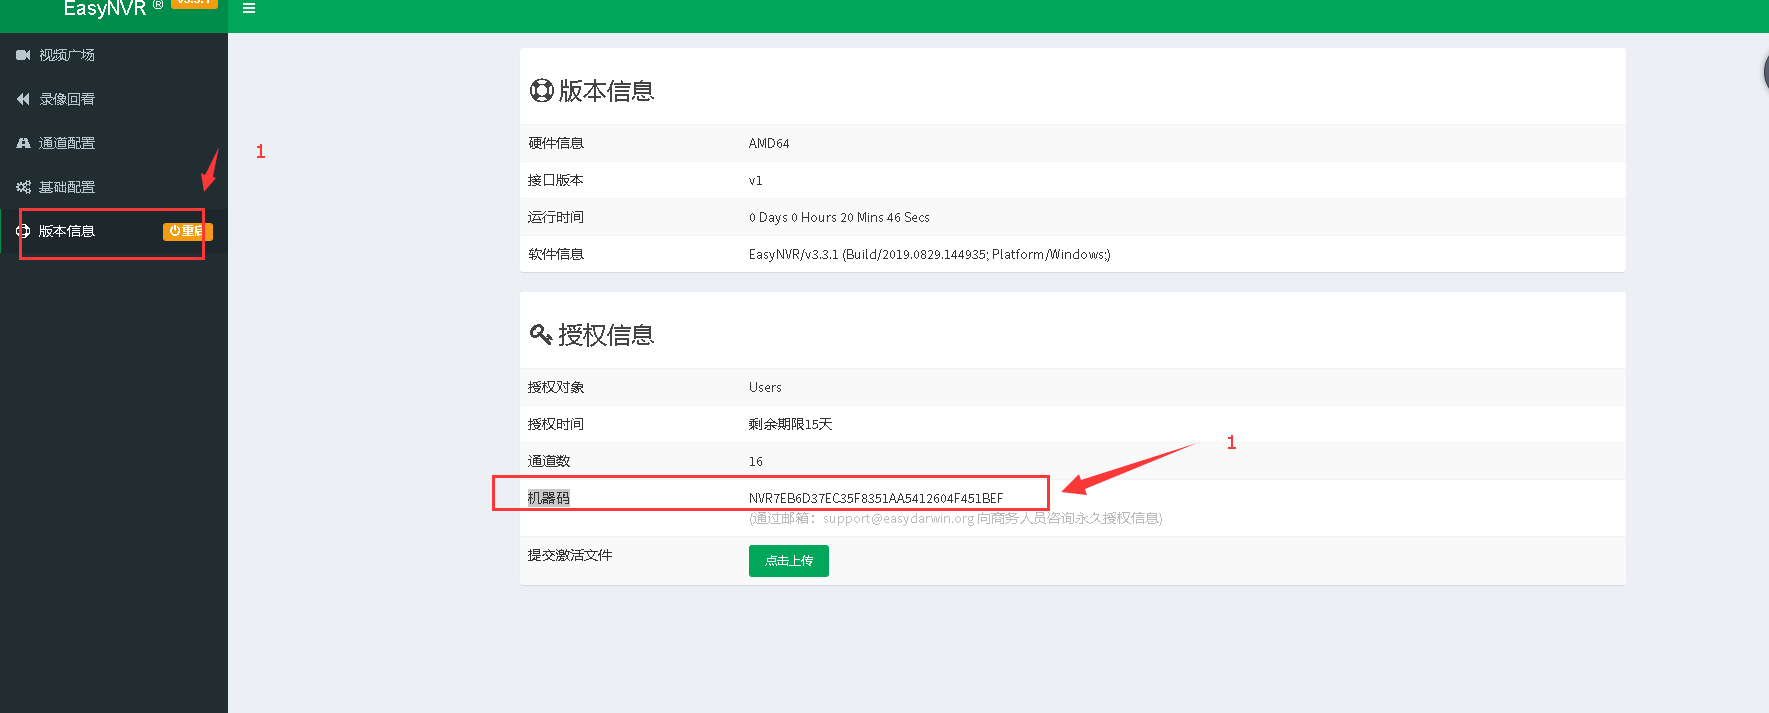Click the 接口版本 value v1

tap(756, 181)
